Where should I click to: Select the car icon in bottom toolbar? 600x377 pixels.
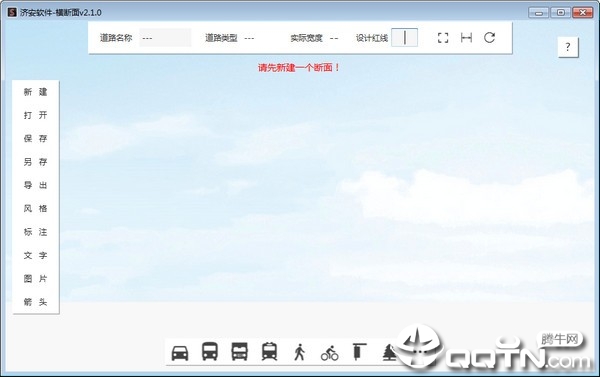(x=180, y=353)
